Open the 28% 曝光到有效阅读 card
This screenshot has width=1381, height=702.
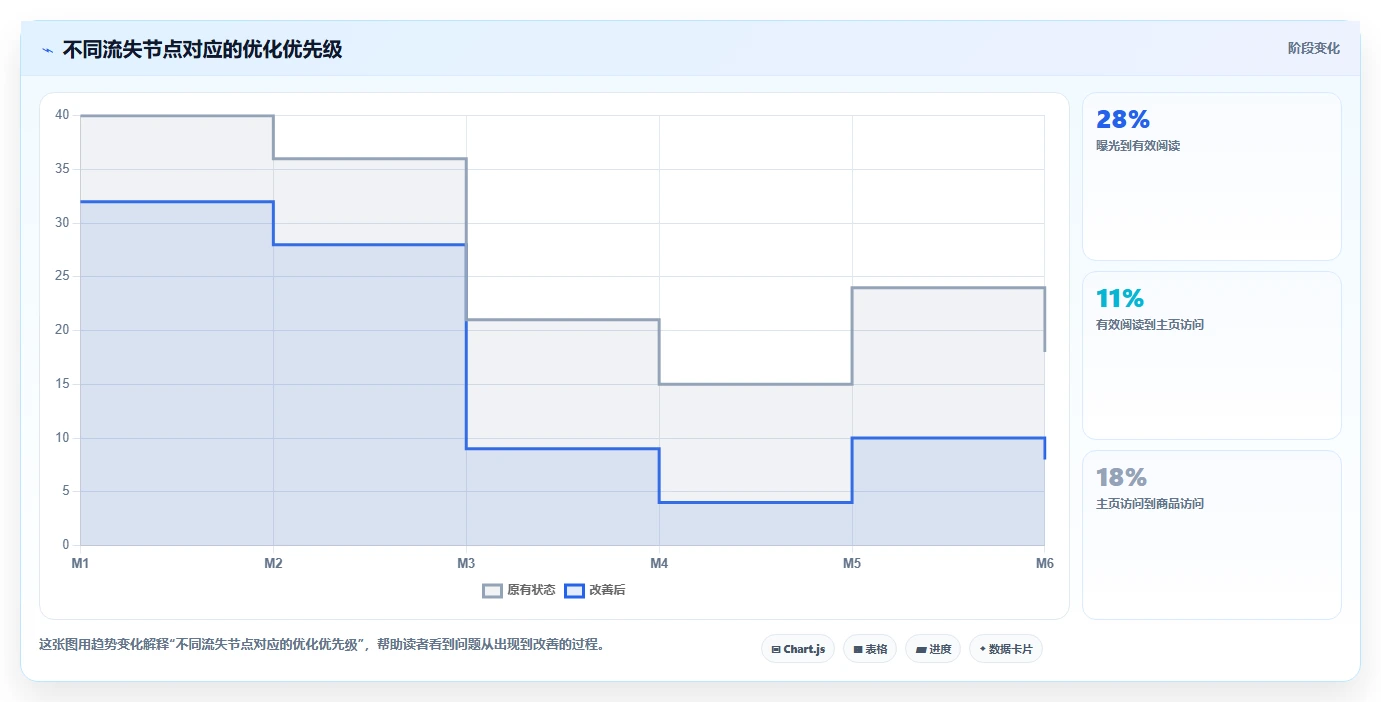(x=1211, y=177)
